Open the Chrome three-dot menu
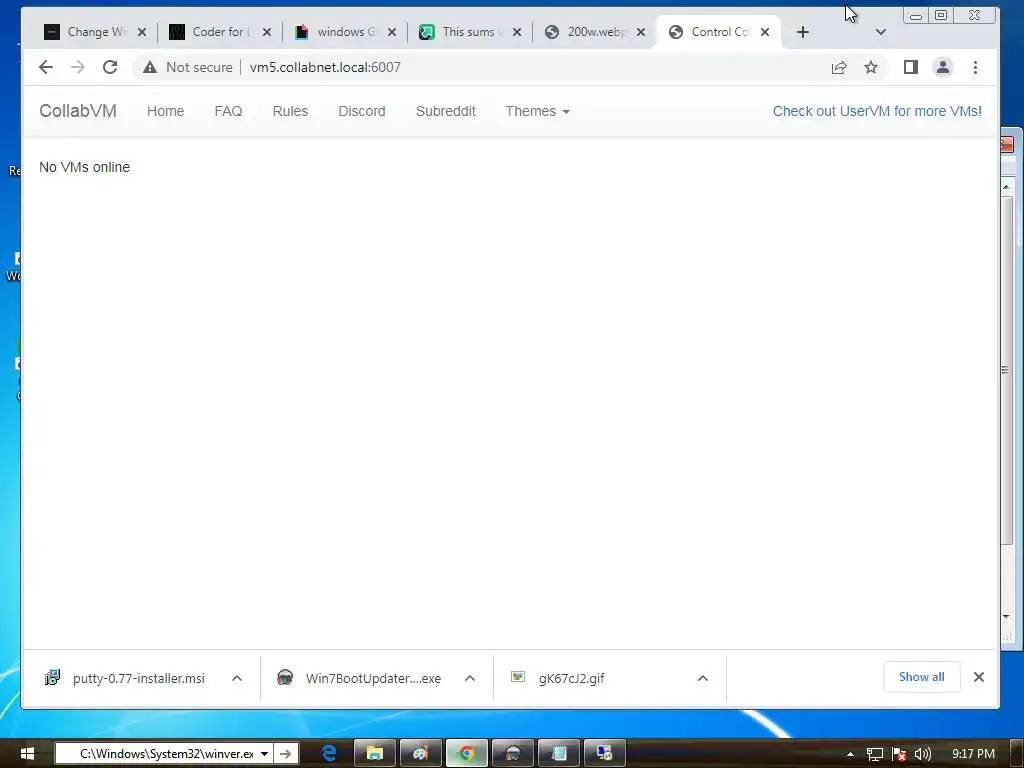This screenshot has width=1024, height=768. 975,67
